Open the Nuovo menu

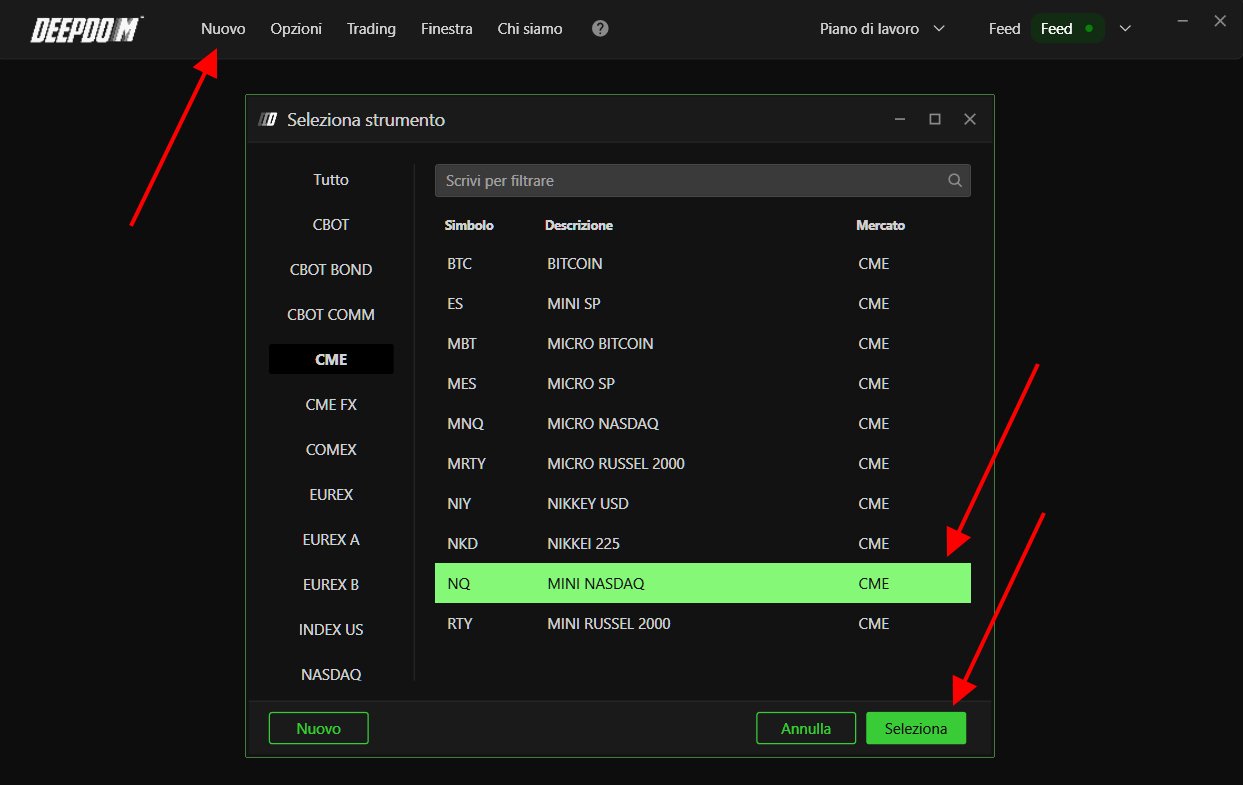(223, 29)
